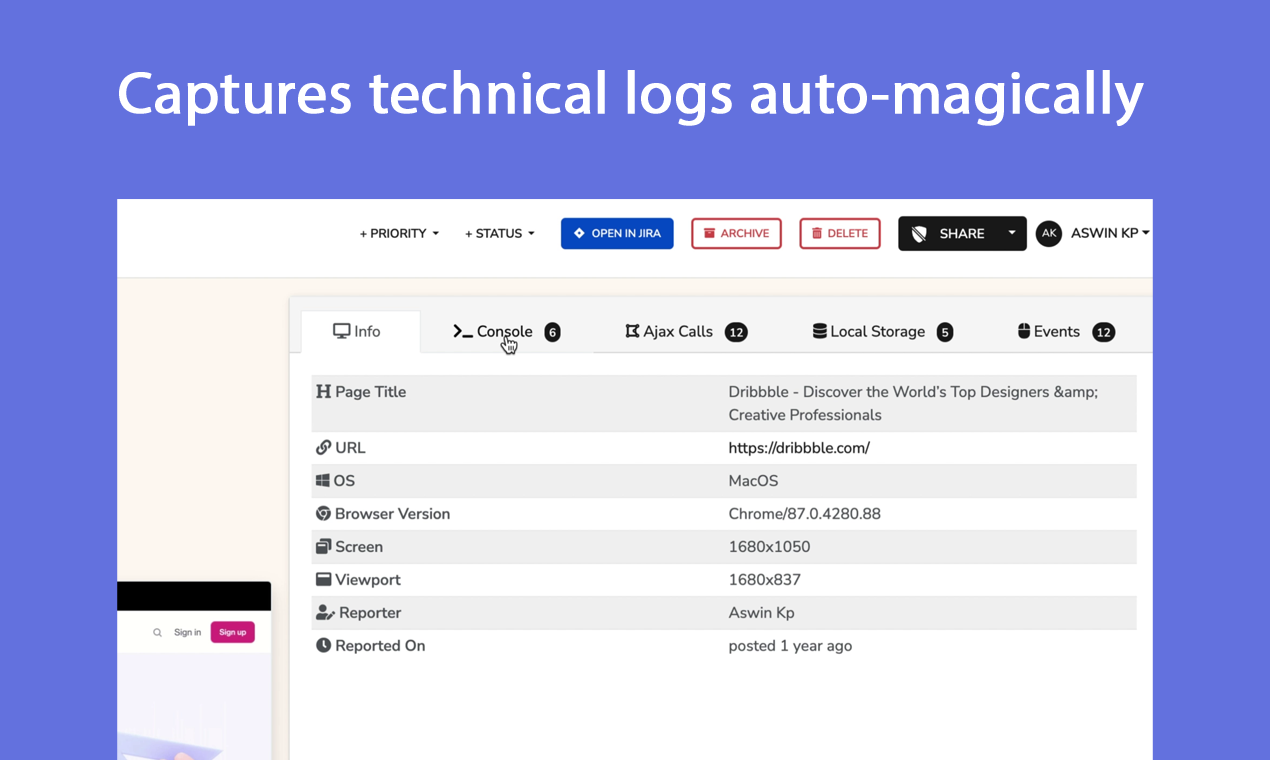The height and width of the screenshot is (760, 1270).
Task: Open the Priority dropdown
Action: click(x=399, y=233)
